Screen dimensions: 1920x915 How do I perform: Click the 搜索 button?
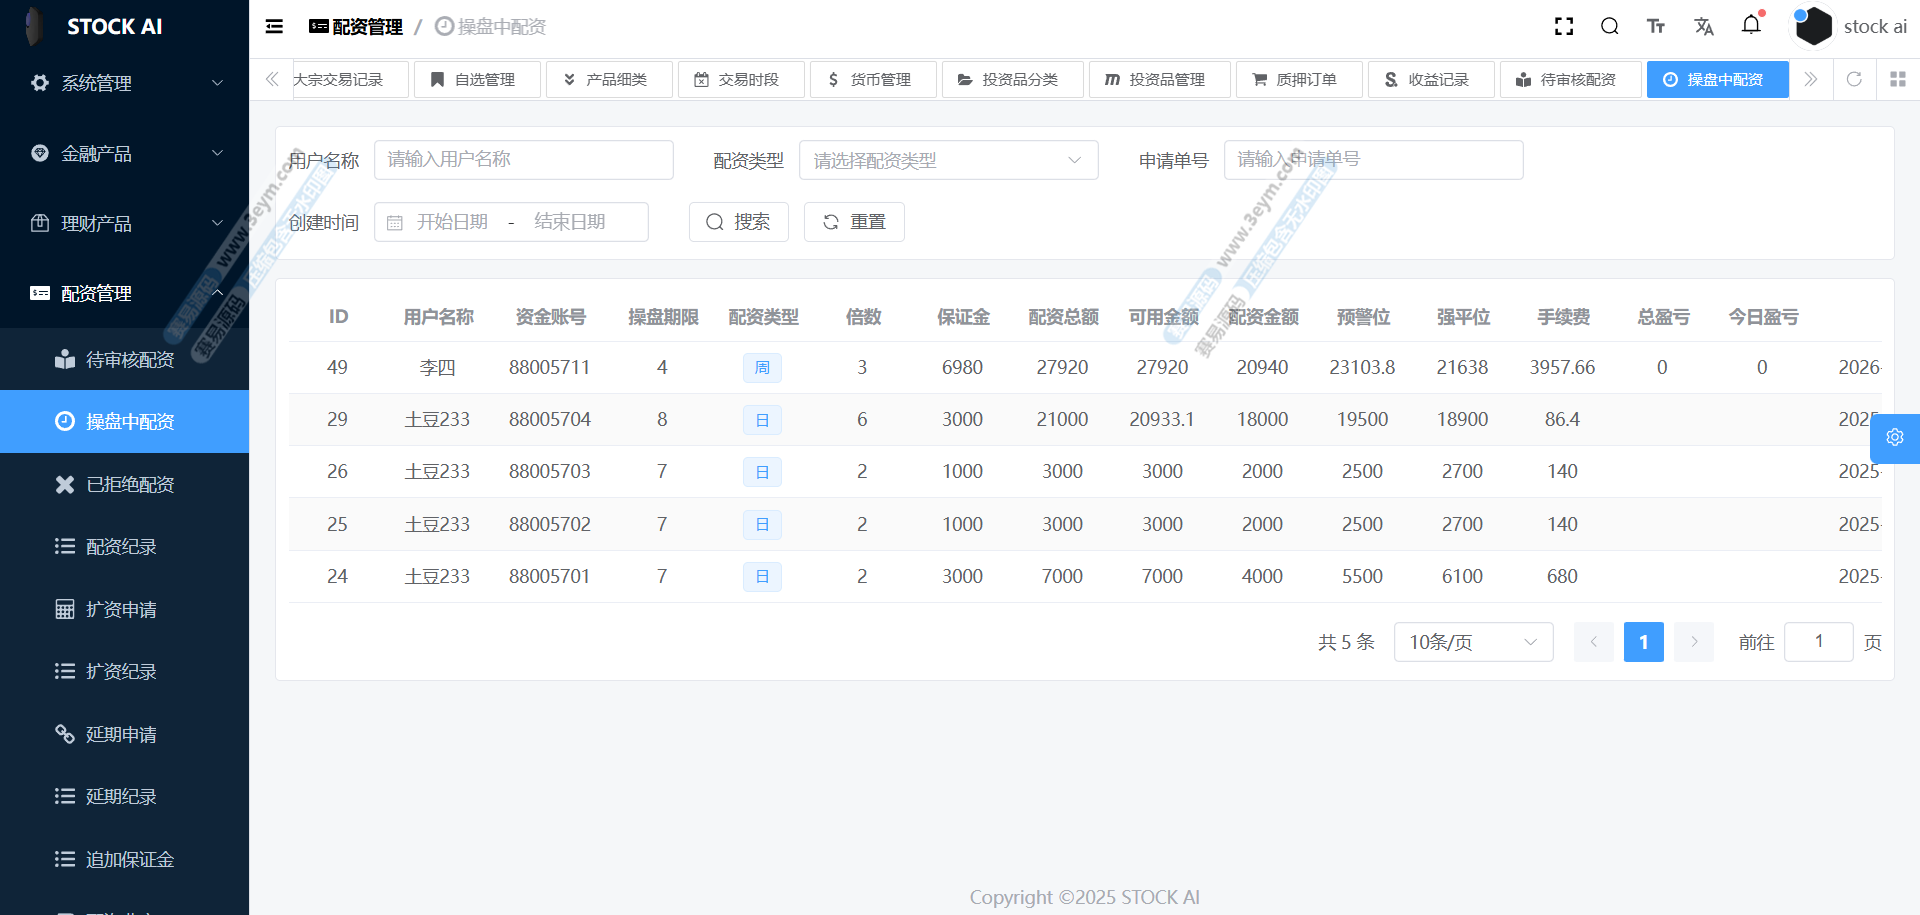738,222
